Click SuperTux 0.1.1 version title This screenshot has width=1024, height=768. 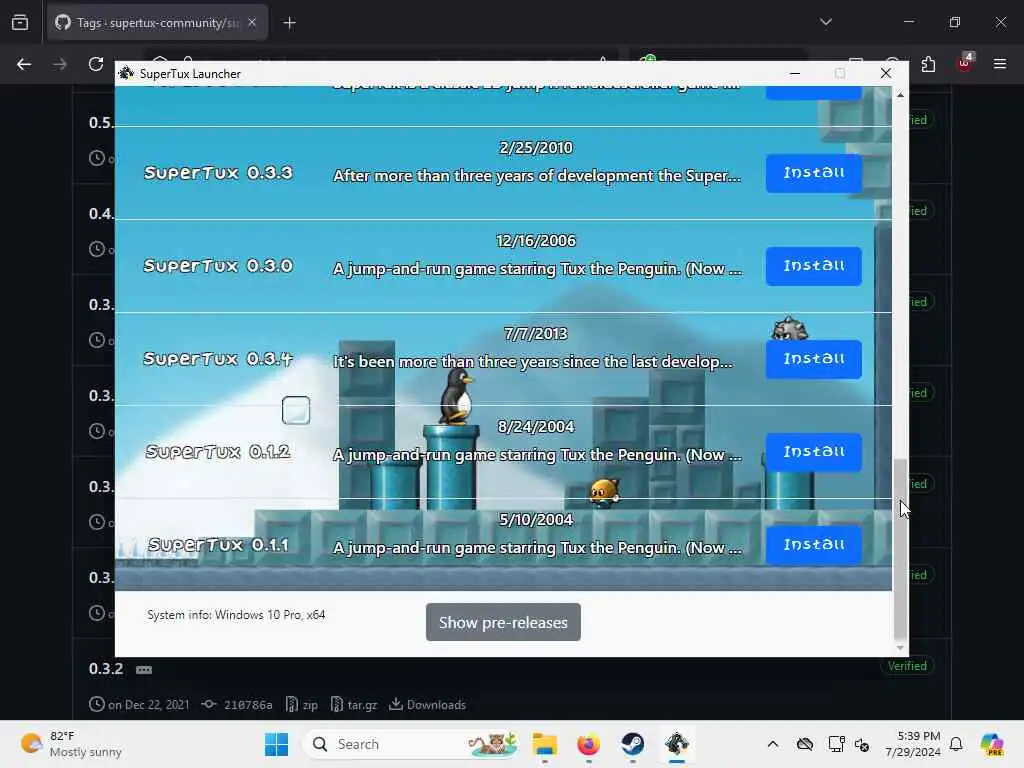[x=218, y=545]
